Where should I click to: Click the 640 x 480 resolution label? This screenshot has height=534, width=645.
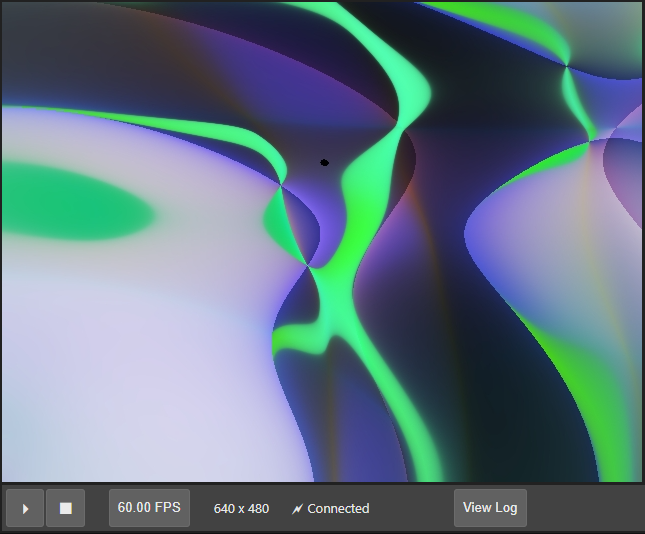point(241,509)
